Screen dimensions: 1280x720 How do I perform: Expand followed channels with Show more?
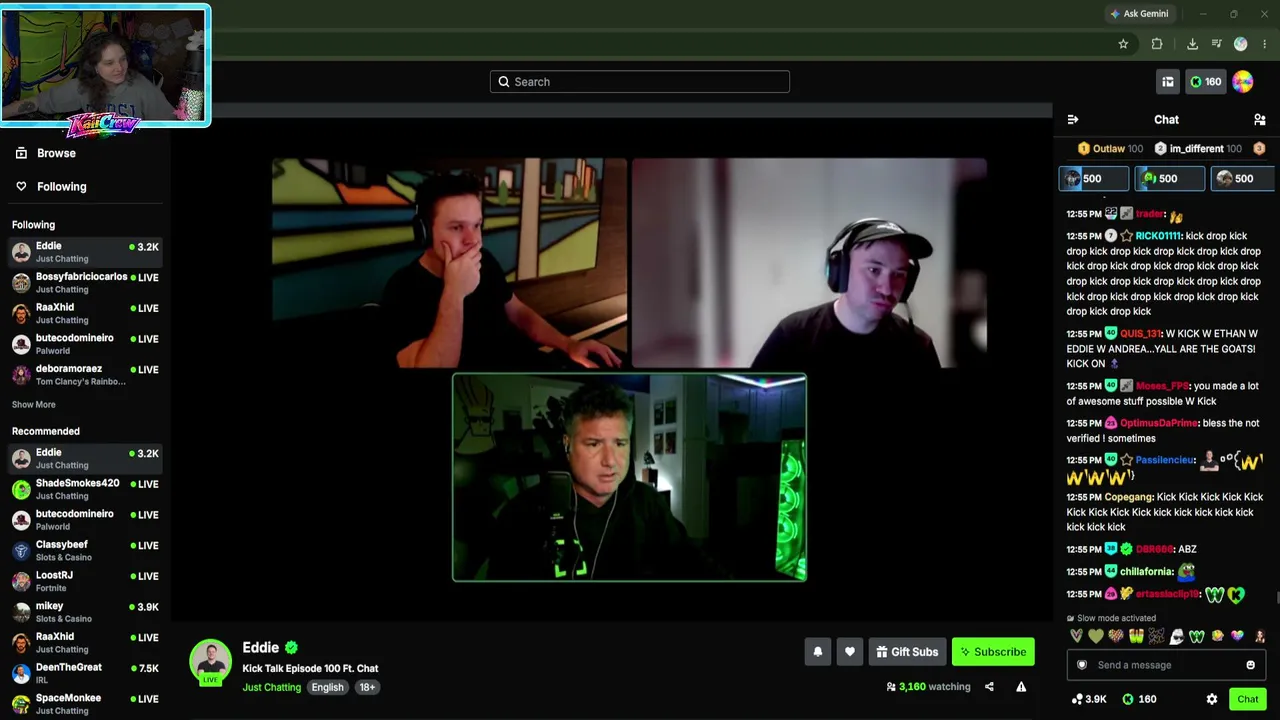(34, 405)
